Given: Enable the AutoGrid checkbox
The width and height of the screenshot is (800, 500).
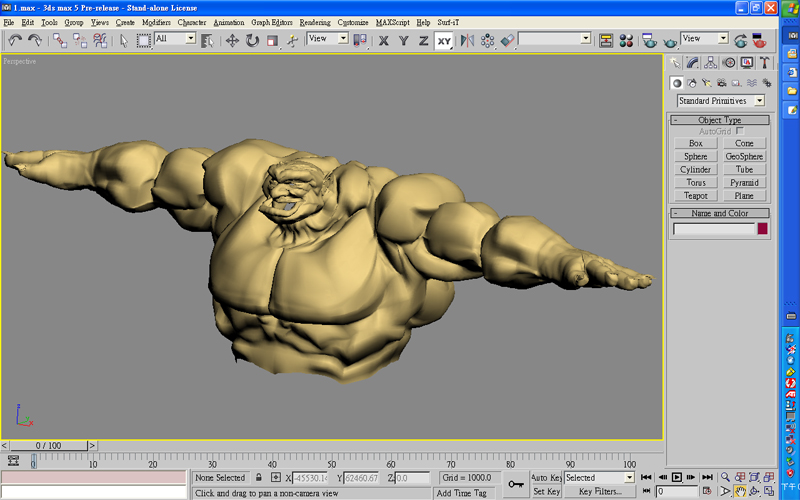Looking at the screenshot, I should 740,131.
